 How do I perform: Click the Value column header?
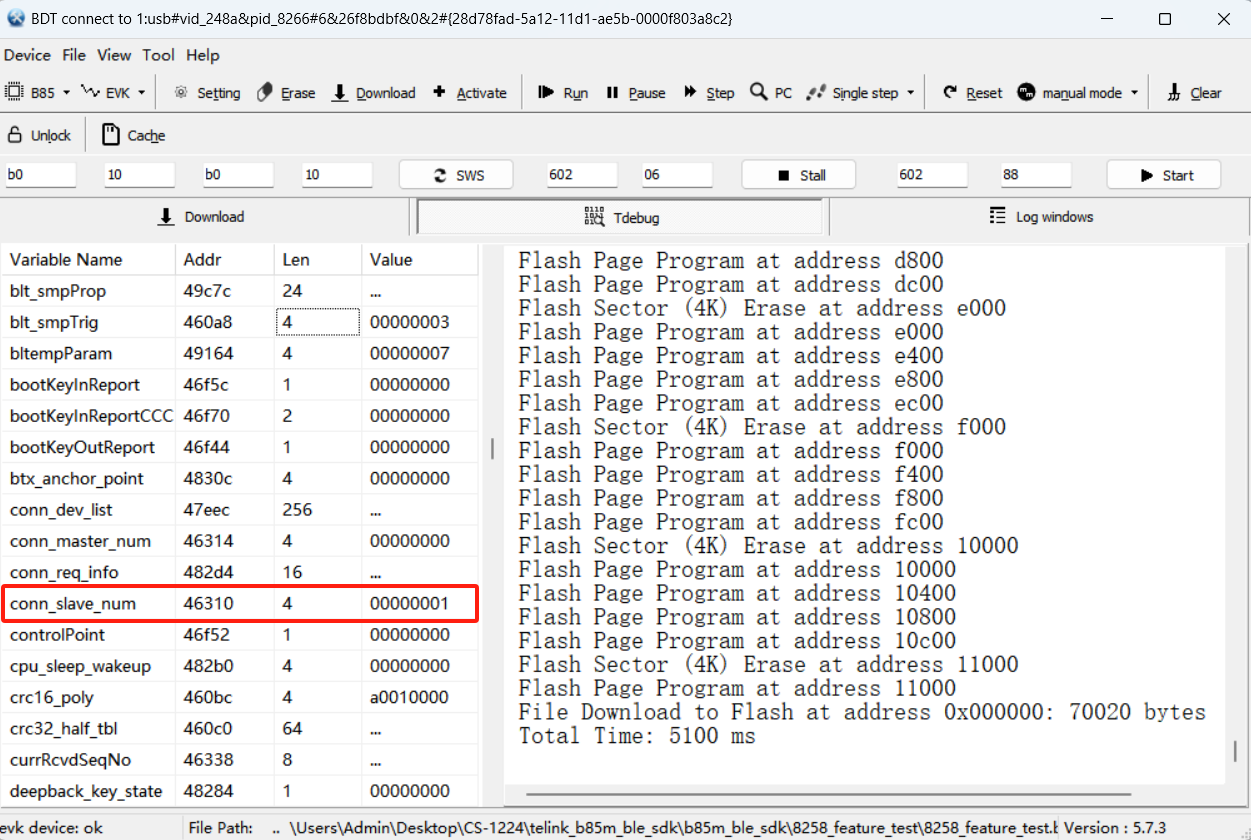point(420,259)
